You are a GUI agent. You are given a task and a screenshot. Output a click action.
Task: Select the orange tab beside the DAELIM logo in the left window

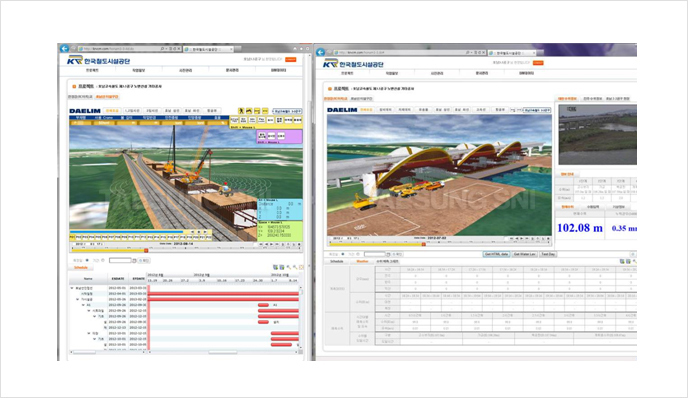pos(112,111)
